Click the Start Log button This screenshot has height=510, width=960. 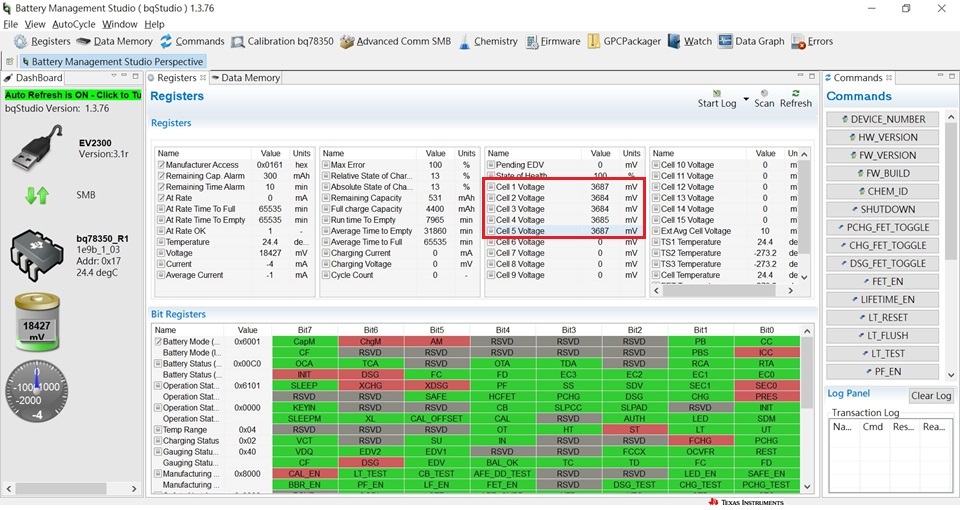(717, 99)
